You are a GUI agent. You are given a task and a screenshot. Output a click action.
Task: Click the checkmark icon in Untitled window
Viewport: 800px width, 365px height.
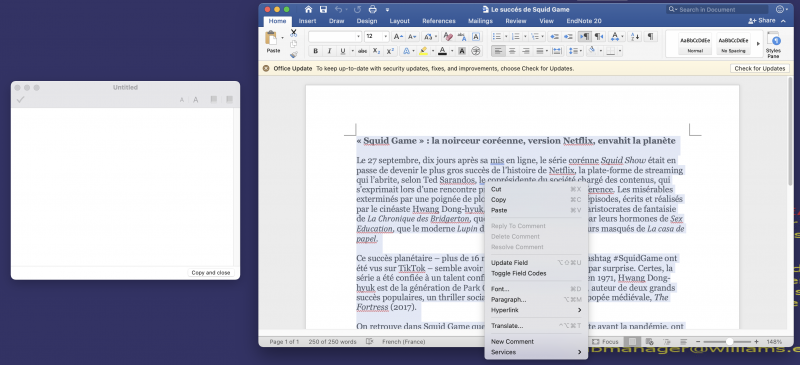20,100
